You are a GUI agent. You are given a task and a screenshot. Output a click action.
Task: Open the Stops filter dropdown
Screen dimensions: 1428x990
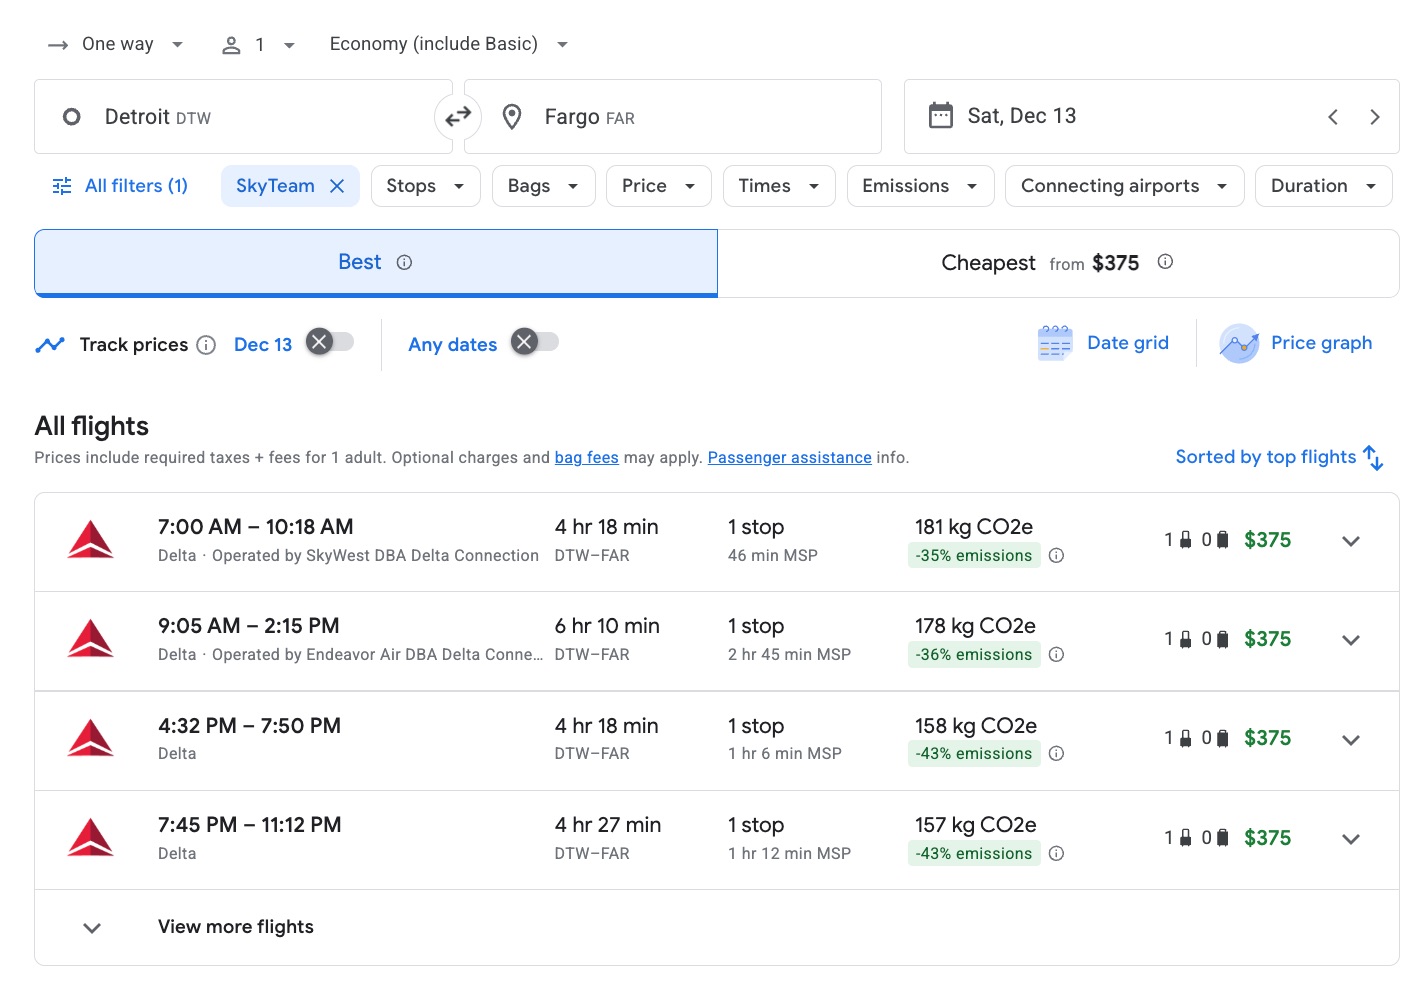coord(425,185)
